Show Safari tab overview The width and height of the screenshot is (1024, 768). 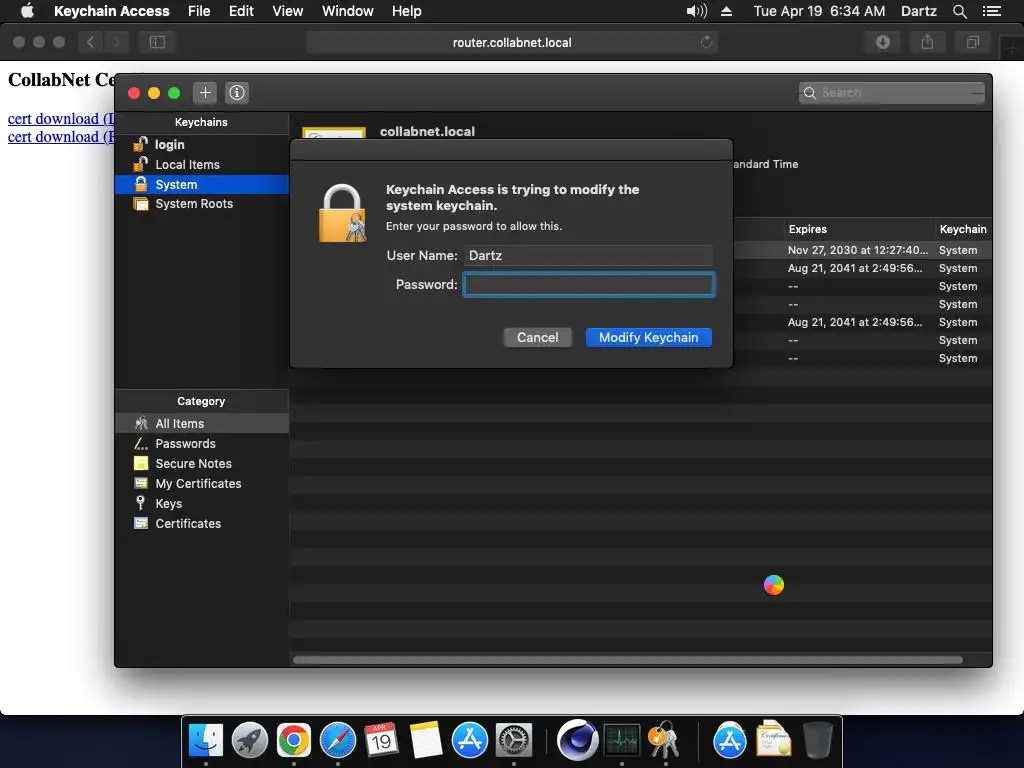(x=972, y=42)
